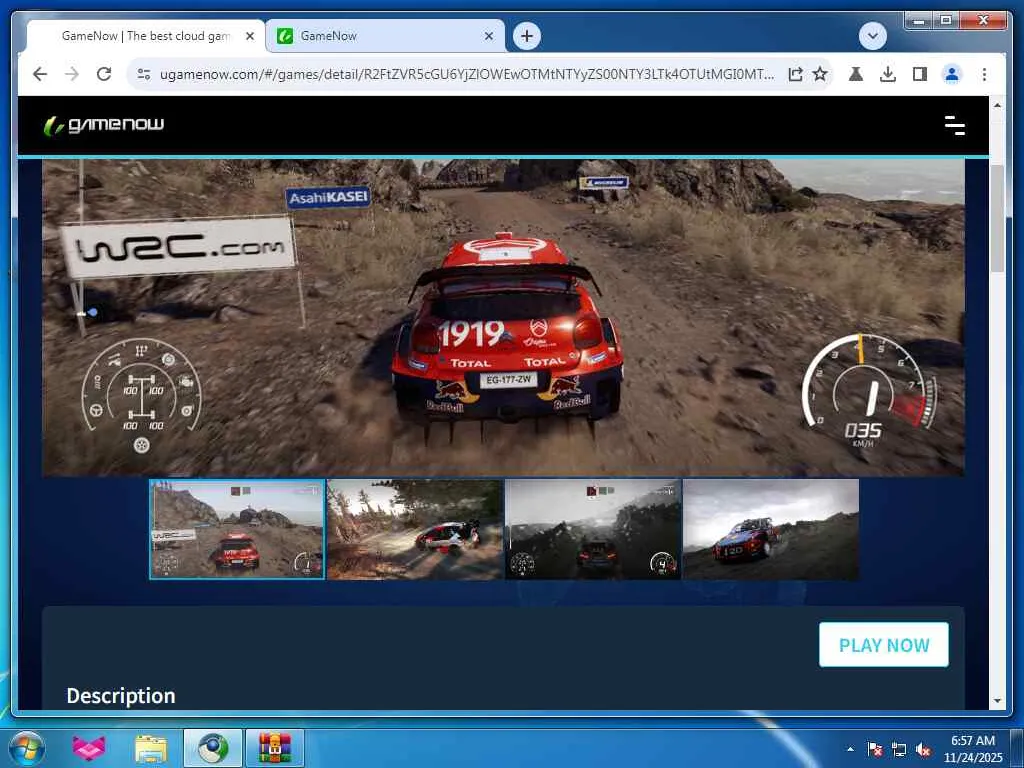Click the share page icon

[x=795, y=74]
